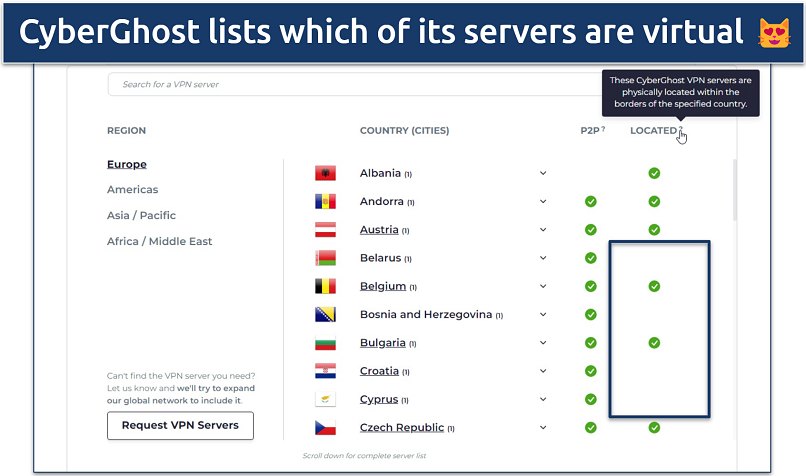806x476 pixels.
Task: Select the Americas region
Action: (132, 190)
